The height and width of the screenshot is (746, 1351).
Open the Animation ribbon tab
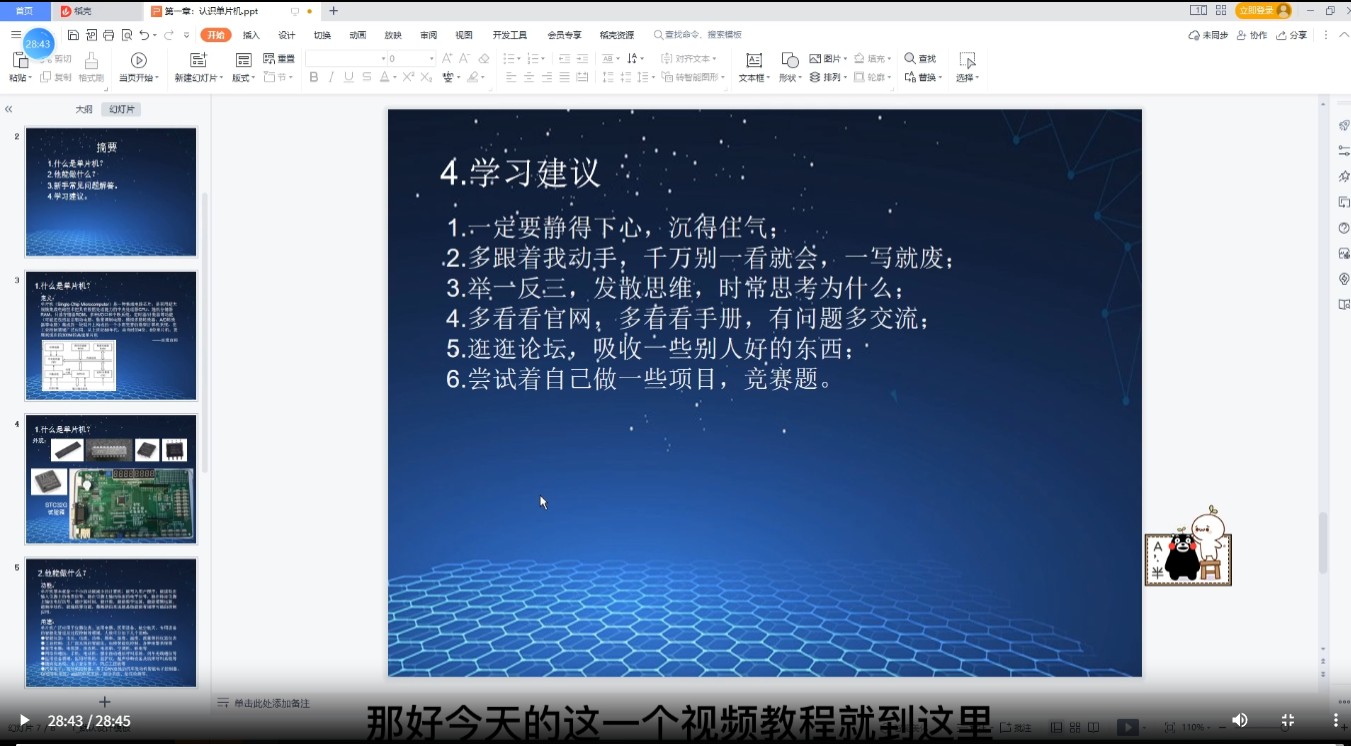click(357, 35)
